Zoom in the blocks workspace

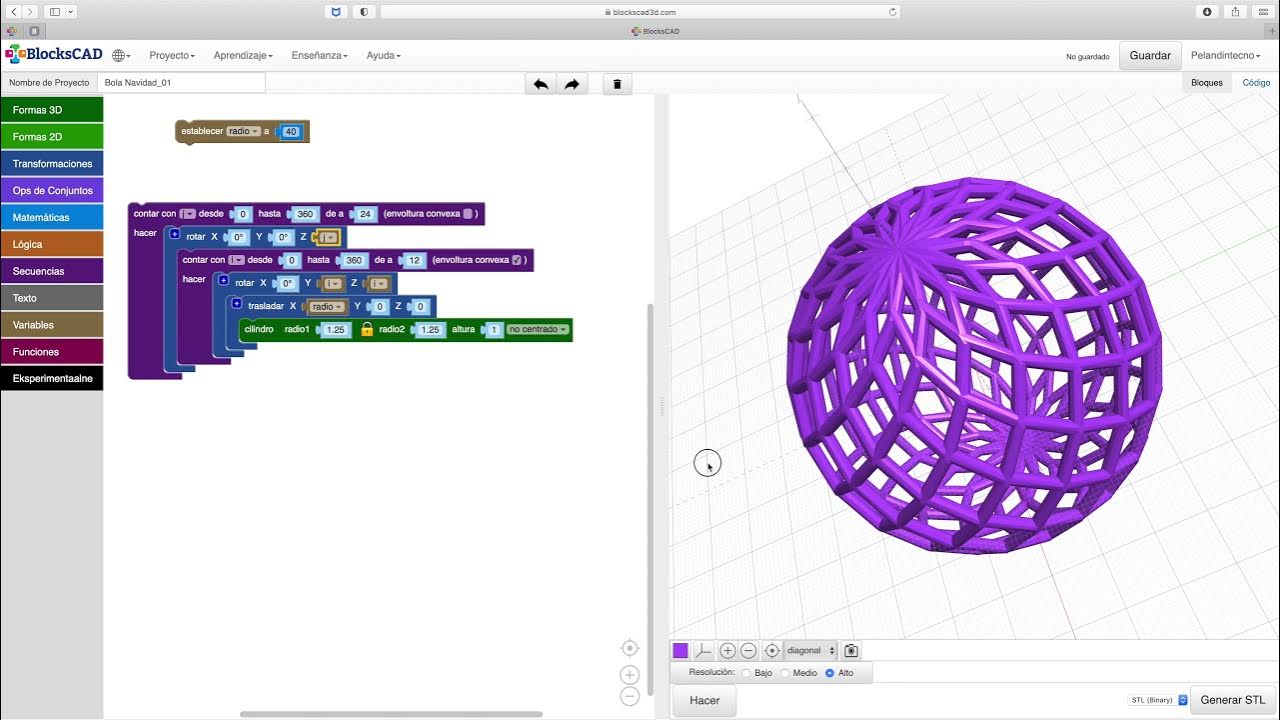click(629, 675)
